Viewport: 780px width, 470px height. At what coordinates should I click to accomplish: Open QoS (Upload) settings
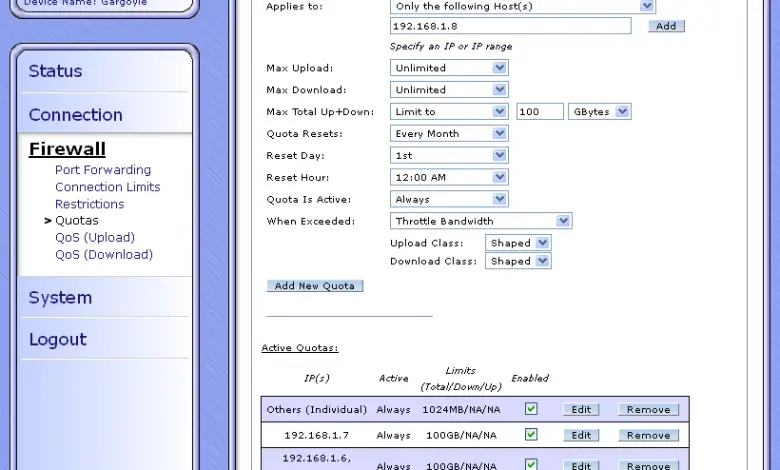95,238
